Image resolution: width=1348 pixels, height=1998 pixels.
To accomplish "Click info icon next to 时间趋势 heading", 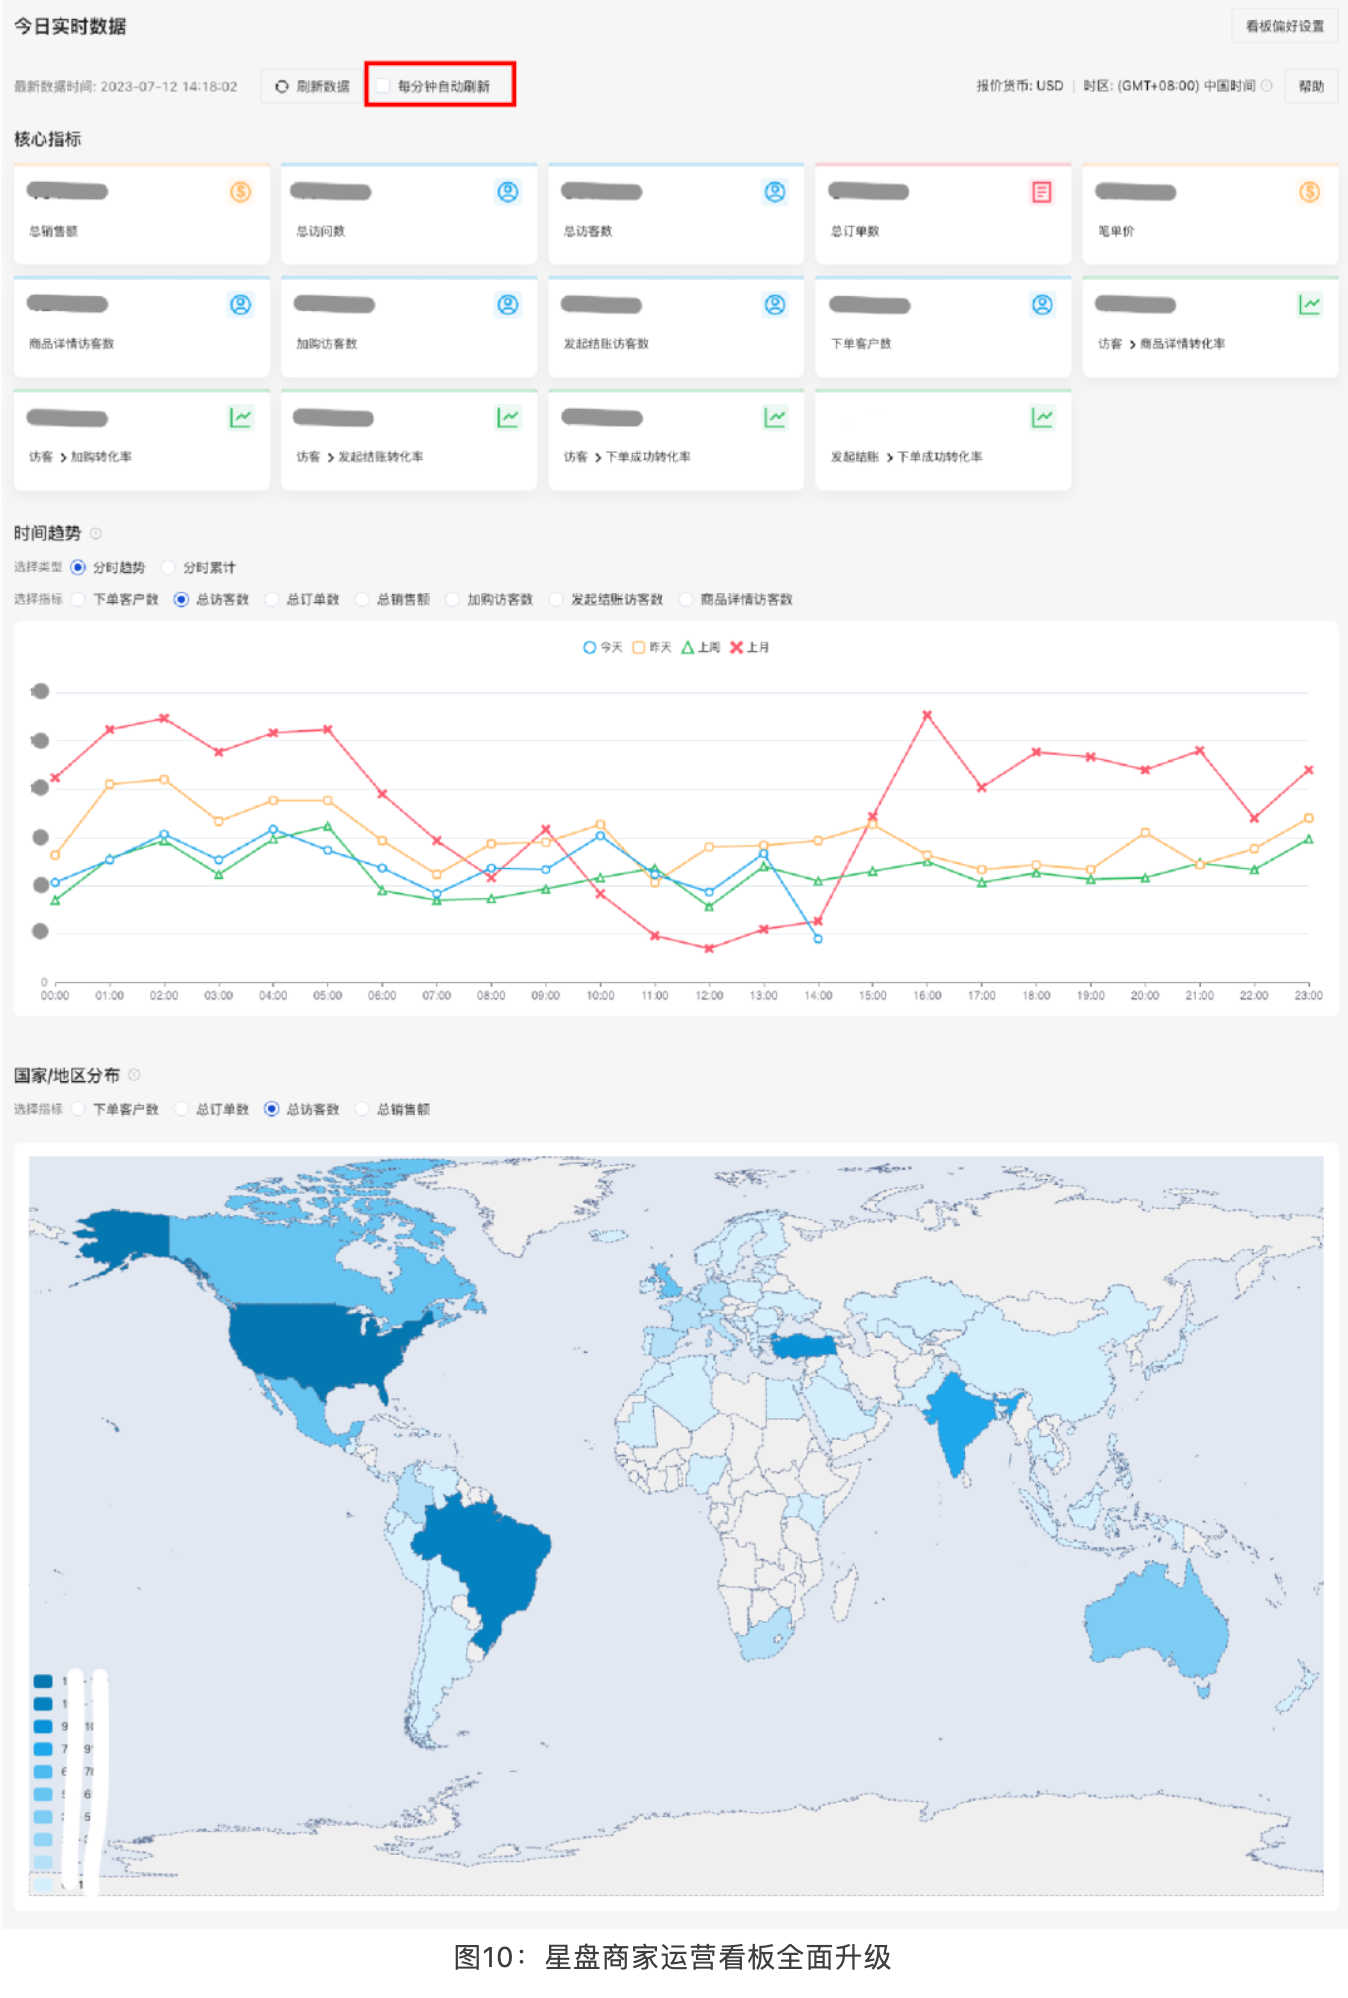I will [x=96, y=534].
